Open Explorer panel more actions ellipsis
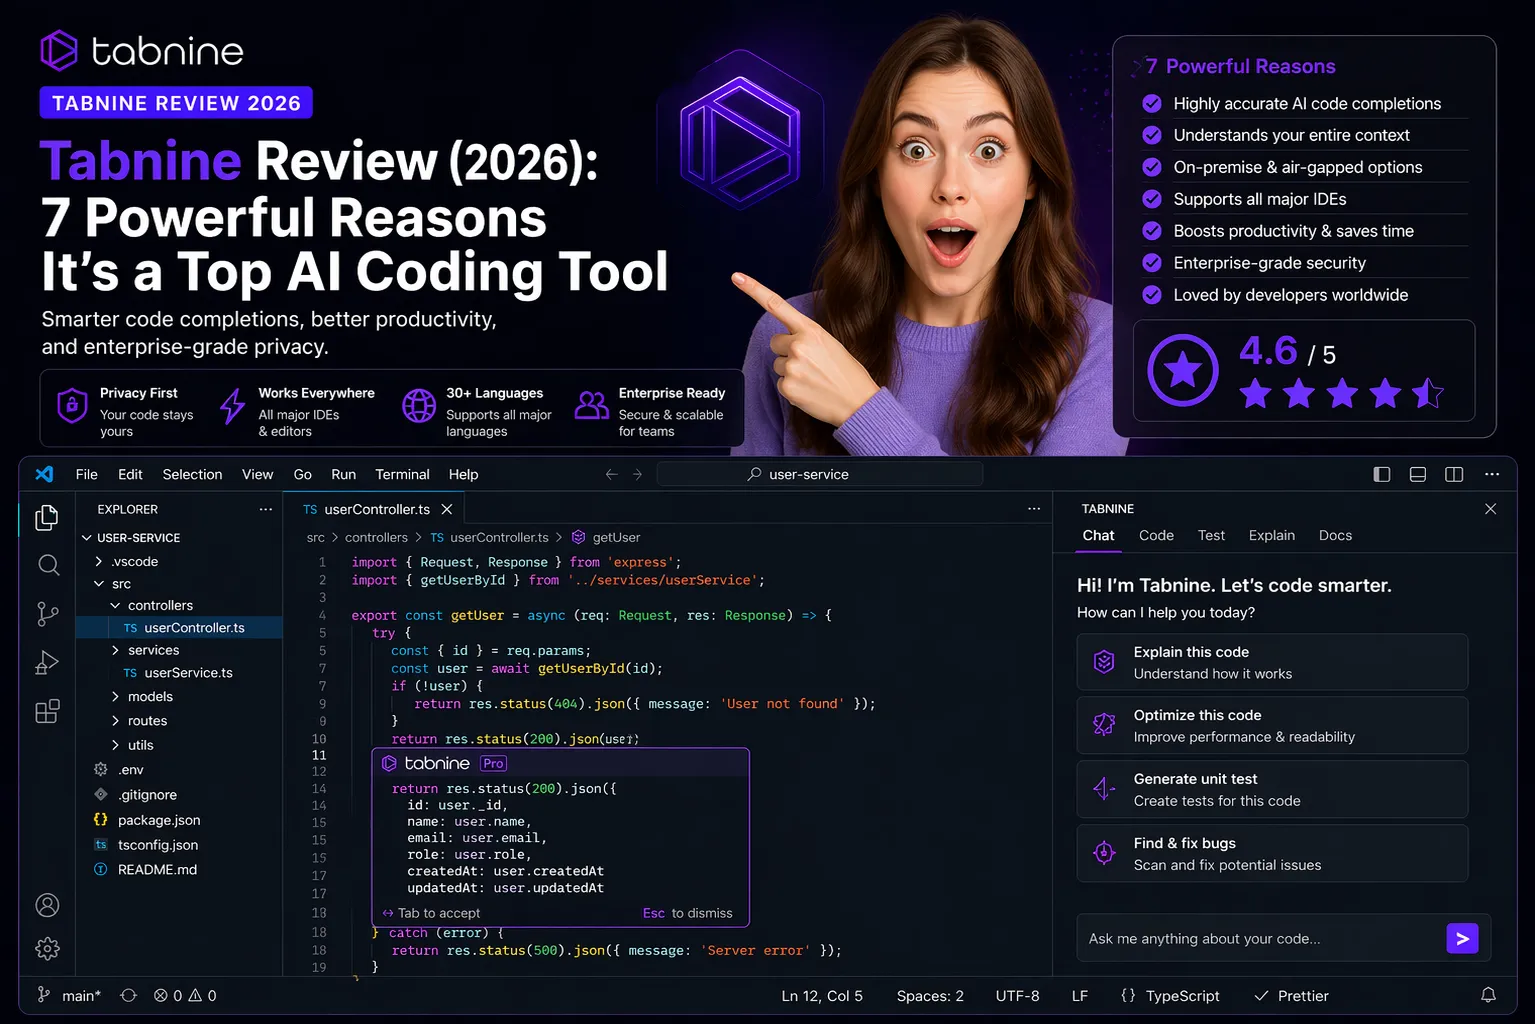Screen dimensions: 1535x1024 (266, 509)
